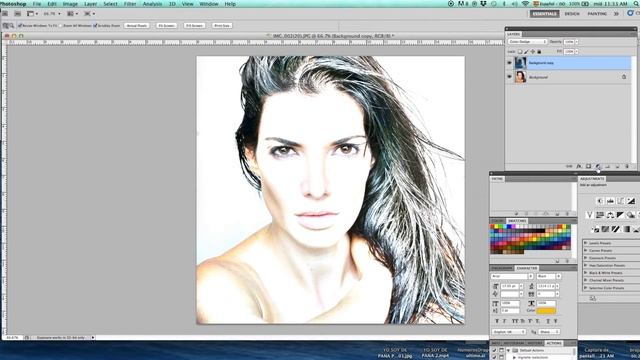Collapse the Default Actions set

point(509,350)
